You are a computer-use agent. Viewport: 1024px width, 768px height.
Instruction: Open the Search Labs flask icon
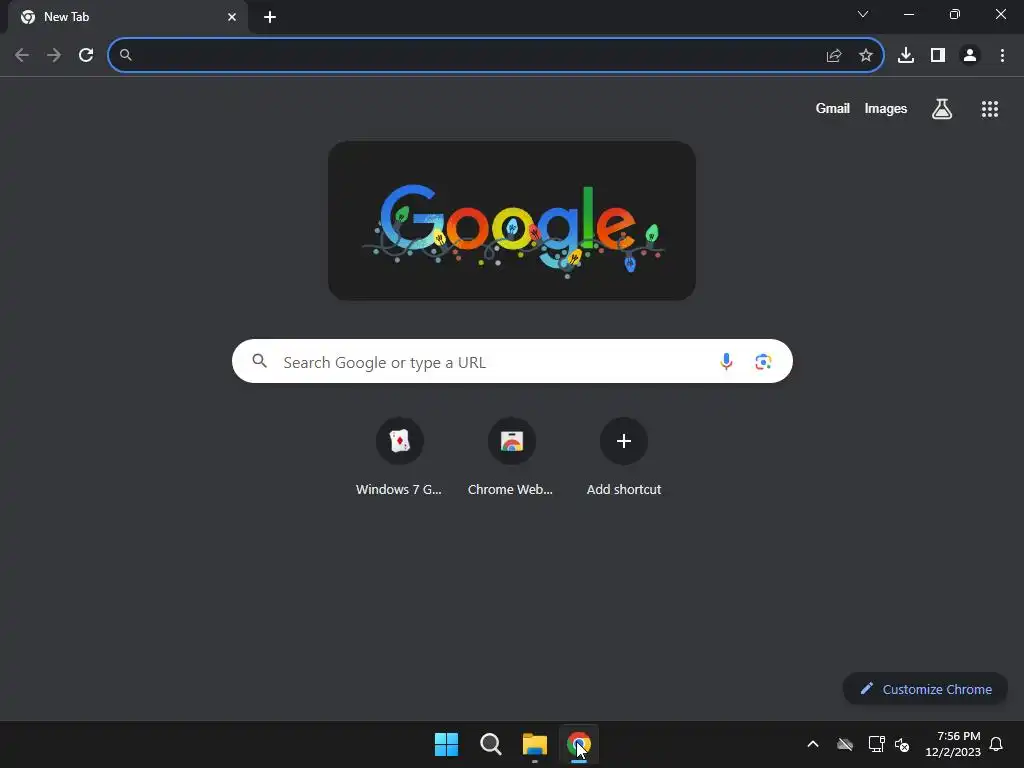(941, 109)
